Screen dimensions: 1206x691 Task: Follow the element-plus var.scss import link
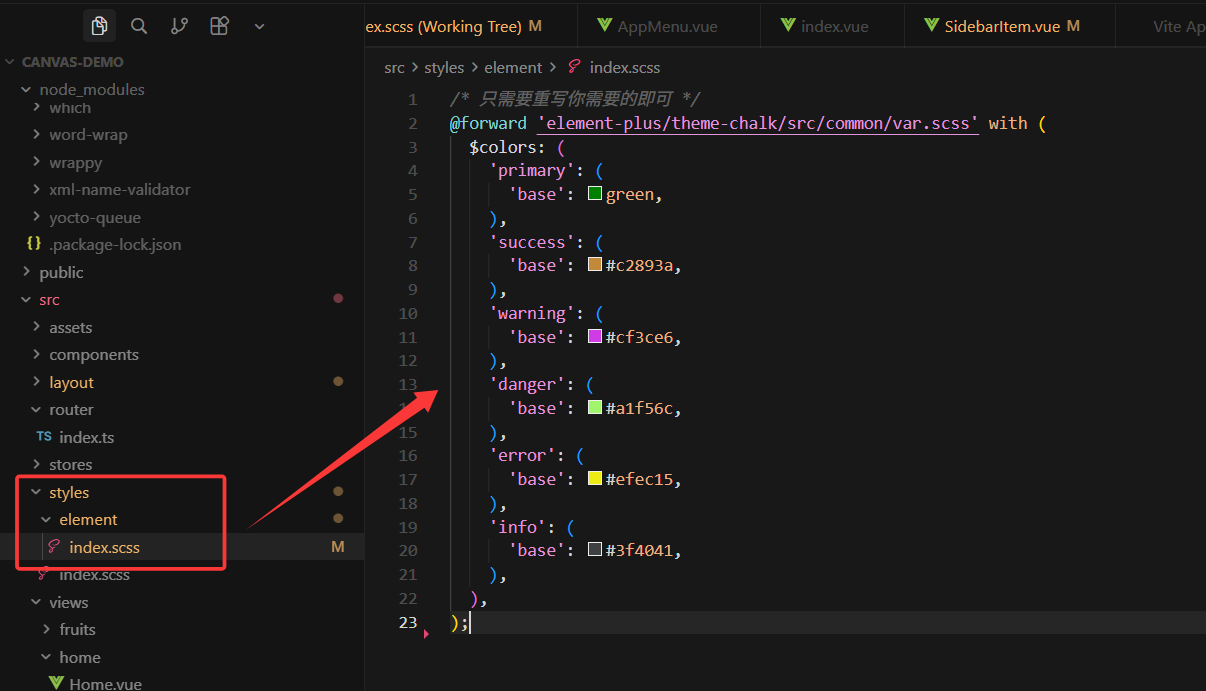click(x=758, y=123)
